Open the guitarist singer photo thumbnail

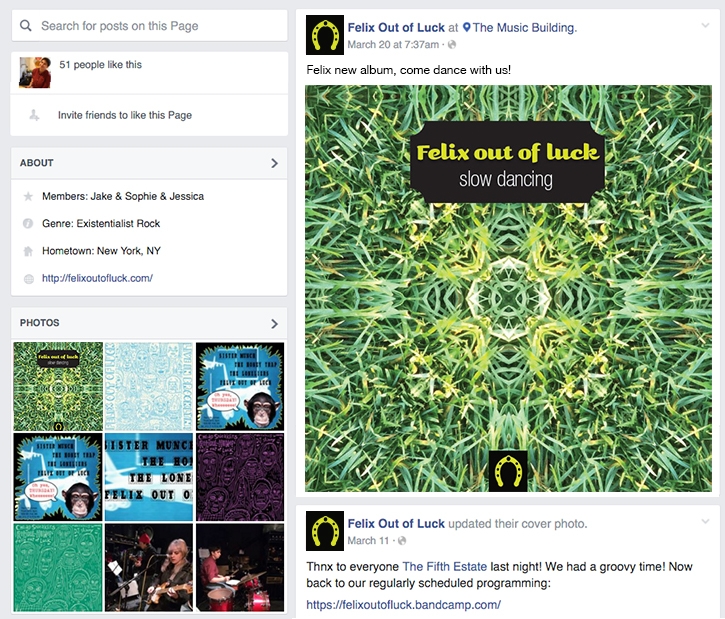[149, 568]
